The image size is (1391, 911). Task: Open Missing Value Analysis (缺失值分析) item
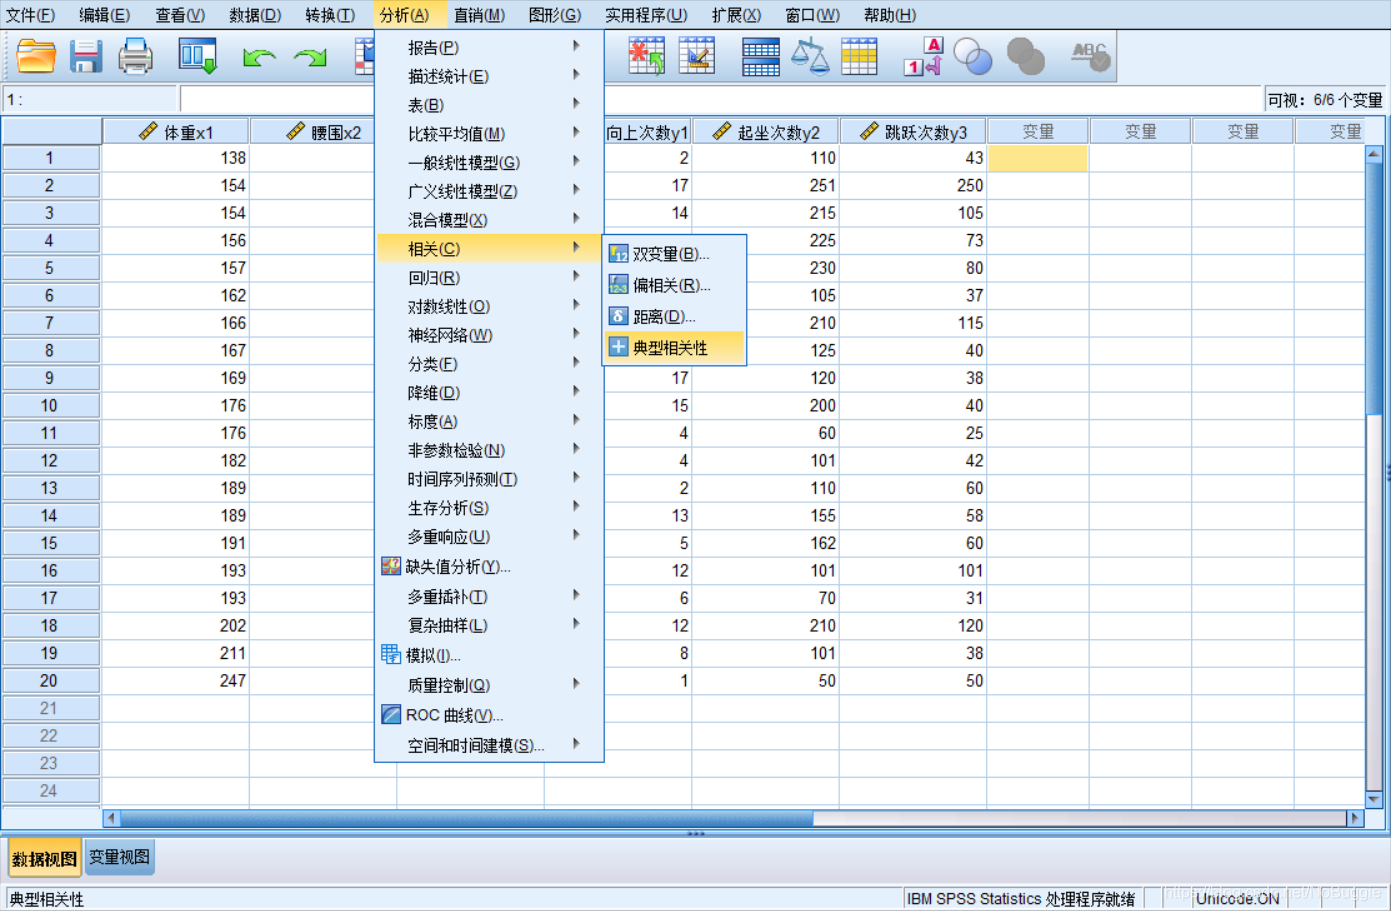(x=489, y=567)
